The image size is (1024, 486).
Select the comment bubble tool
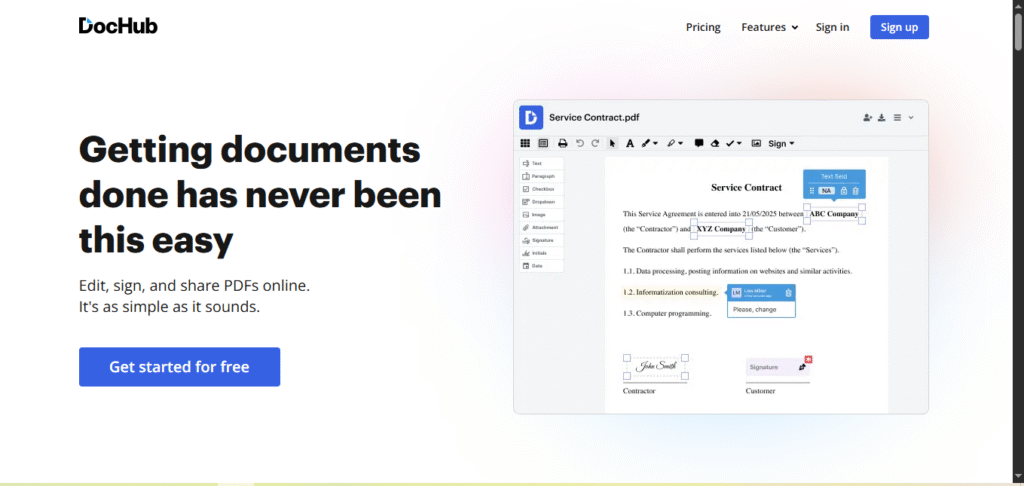coord(698,144)
